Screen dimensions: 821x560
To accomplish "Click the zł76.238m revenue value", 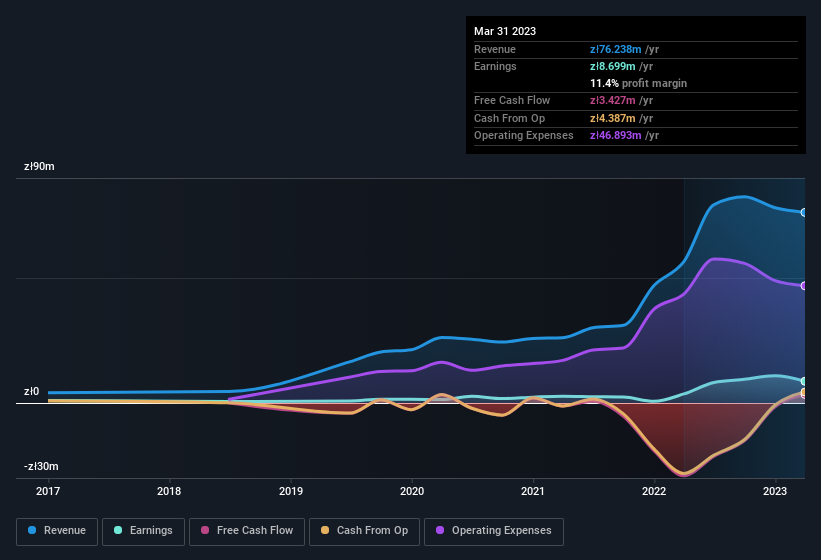I will (x=616, y=49).
